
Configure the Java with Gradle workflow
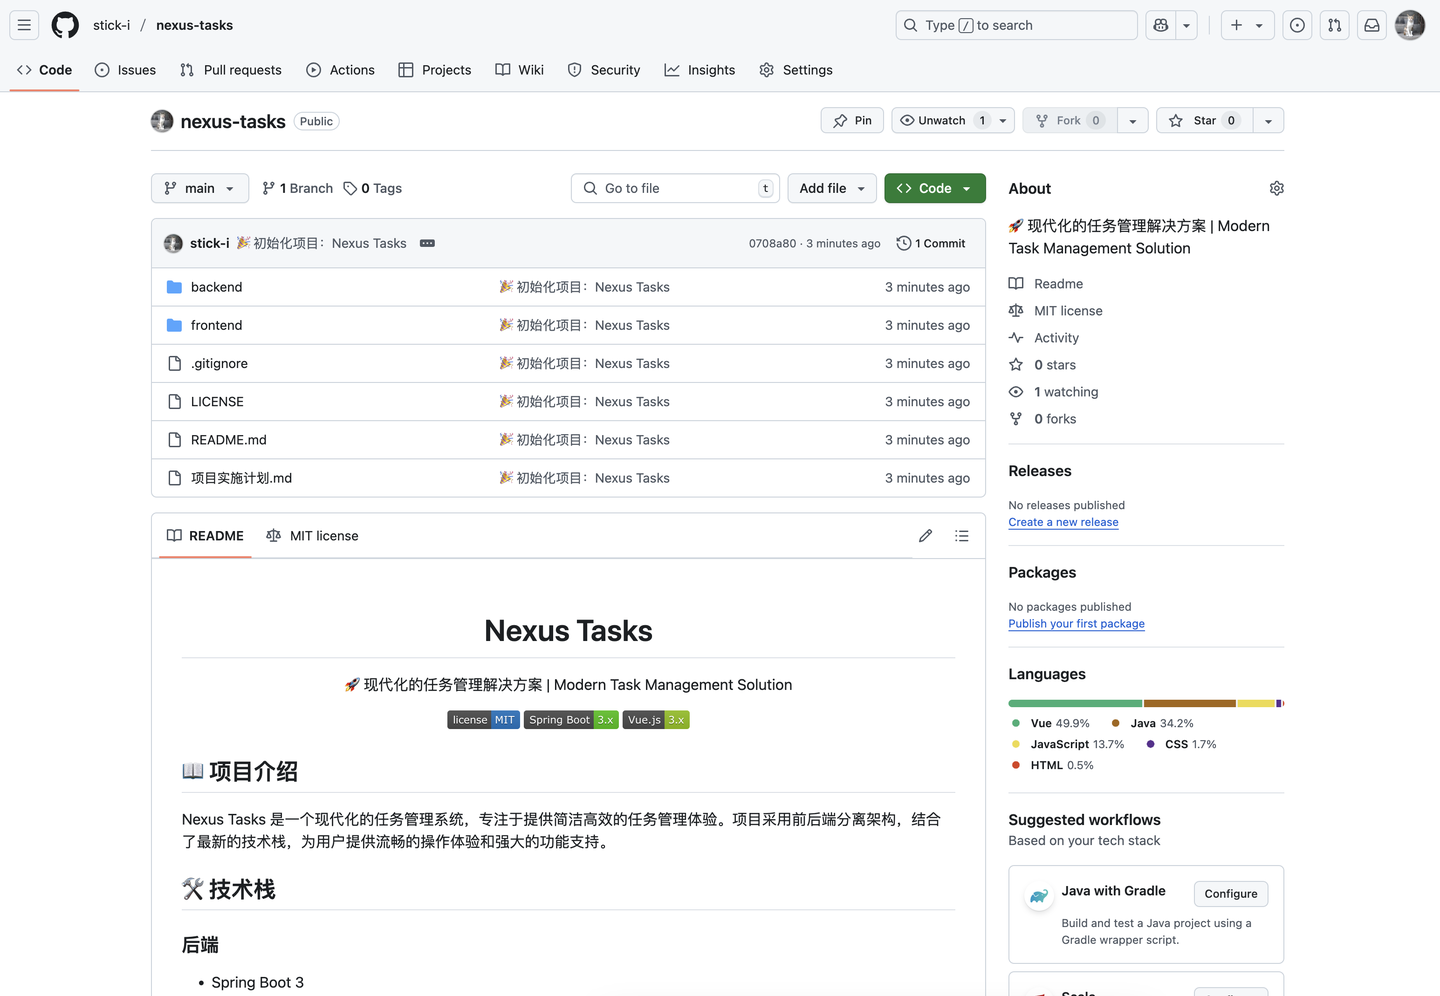click(1230, 894)
